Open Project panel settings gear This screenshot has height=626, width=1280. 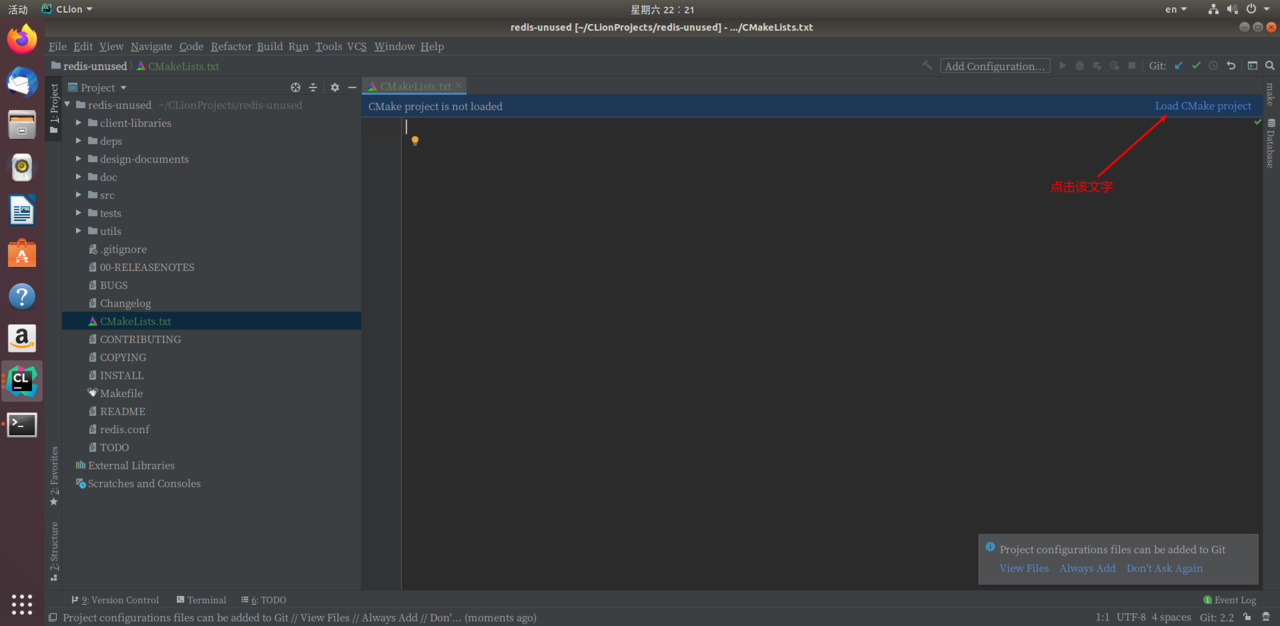tap(335, 88)
